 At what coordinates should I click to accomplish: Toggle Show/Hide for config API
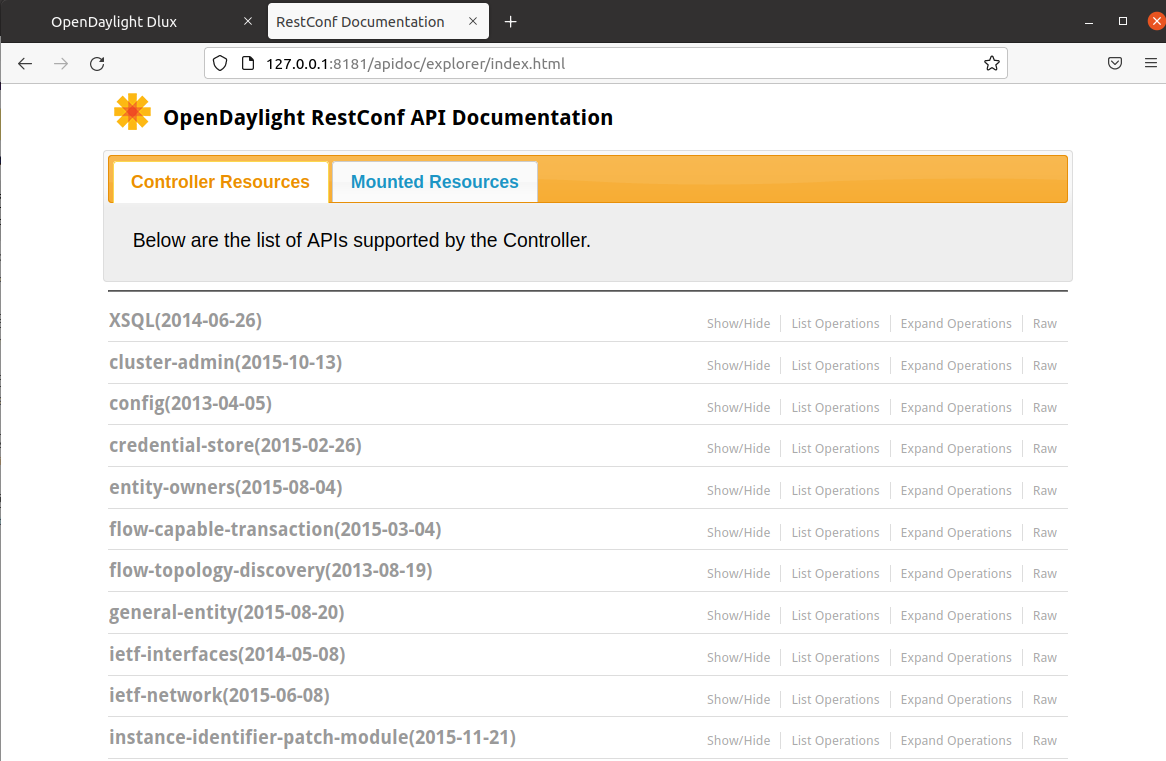pos(738,408)
